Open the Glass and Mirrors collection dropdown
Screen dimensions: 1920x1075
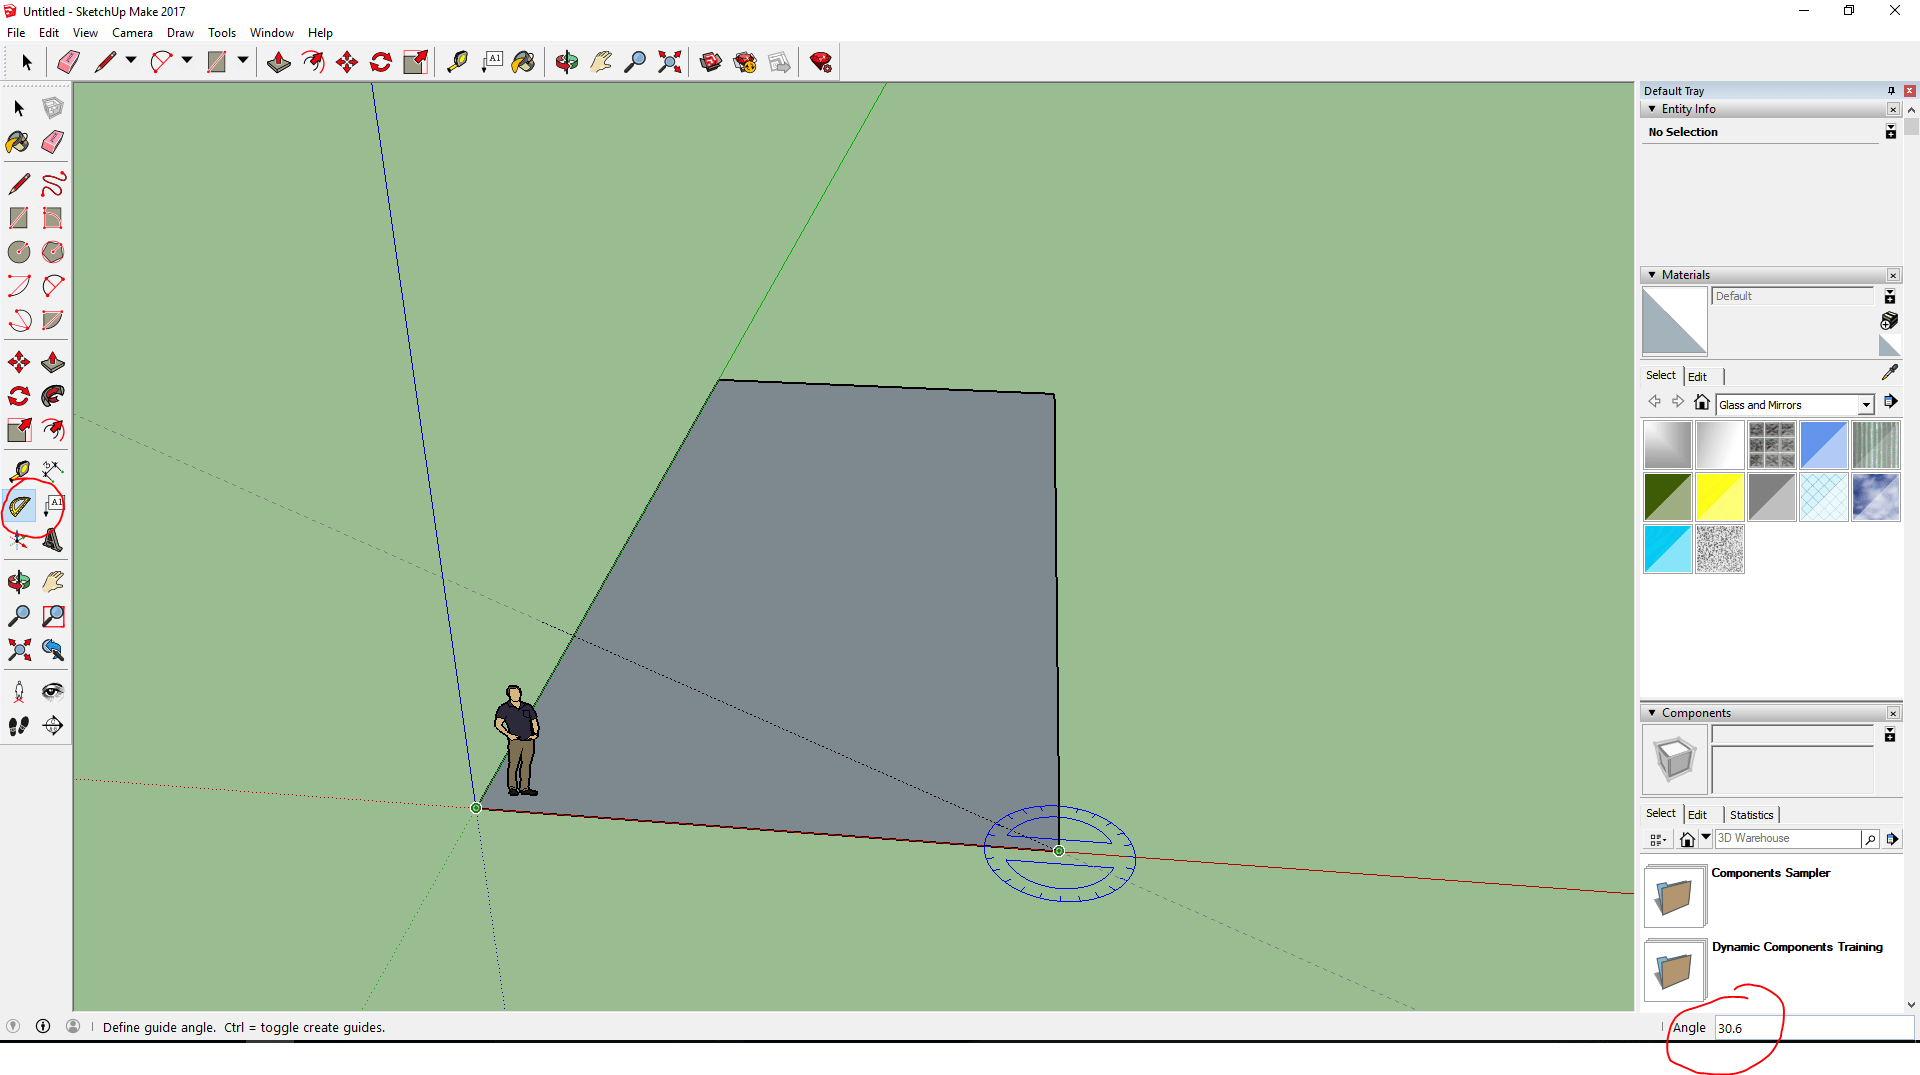(x=1867, y=404)
